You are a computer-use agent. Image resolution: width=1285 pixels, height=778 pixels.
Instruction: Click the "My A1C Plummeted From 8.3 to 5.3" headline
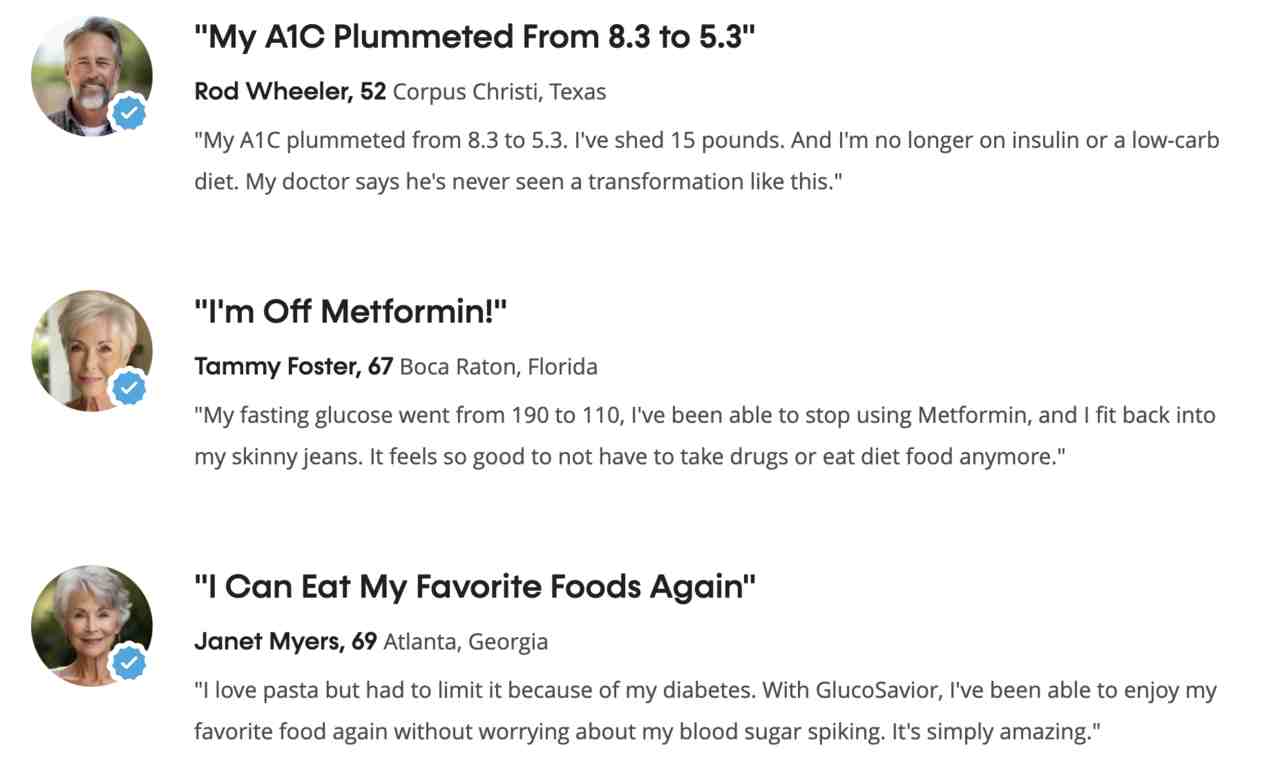pyautogui.click(x=474, y=38)
